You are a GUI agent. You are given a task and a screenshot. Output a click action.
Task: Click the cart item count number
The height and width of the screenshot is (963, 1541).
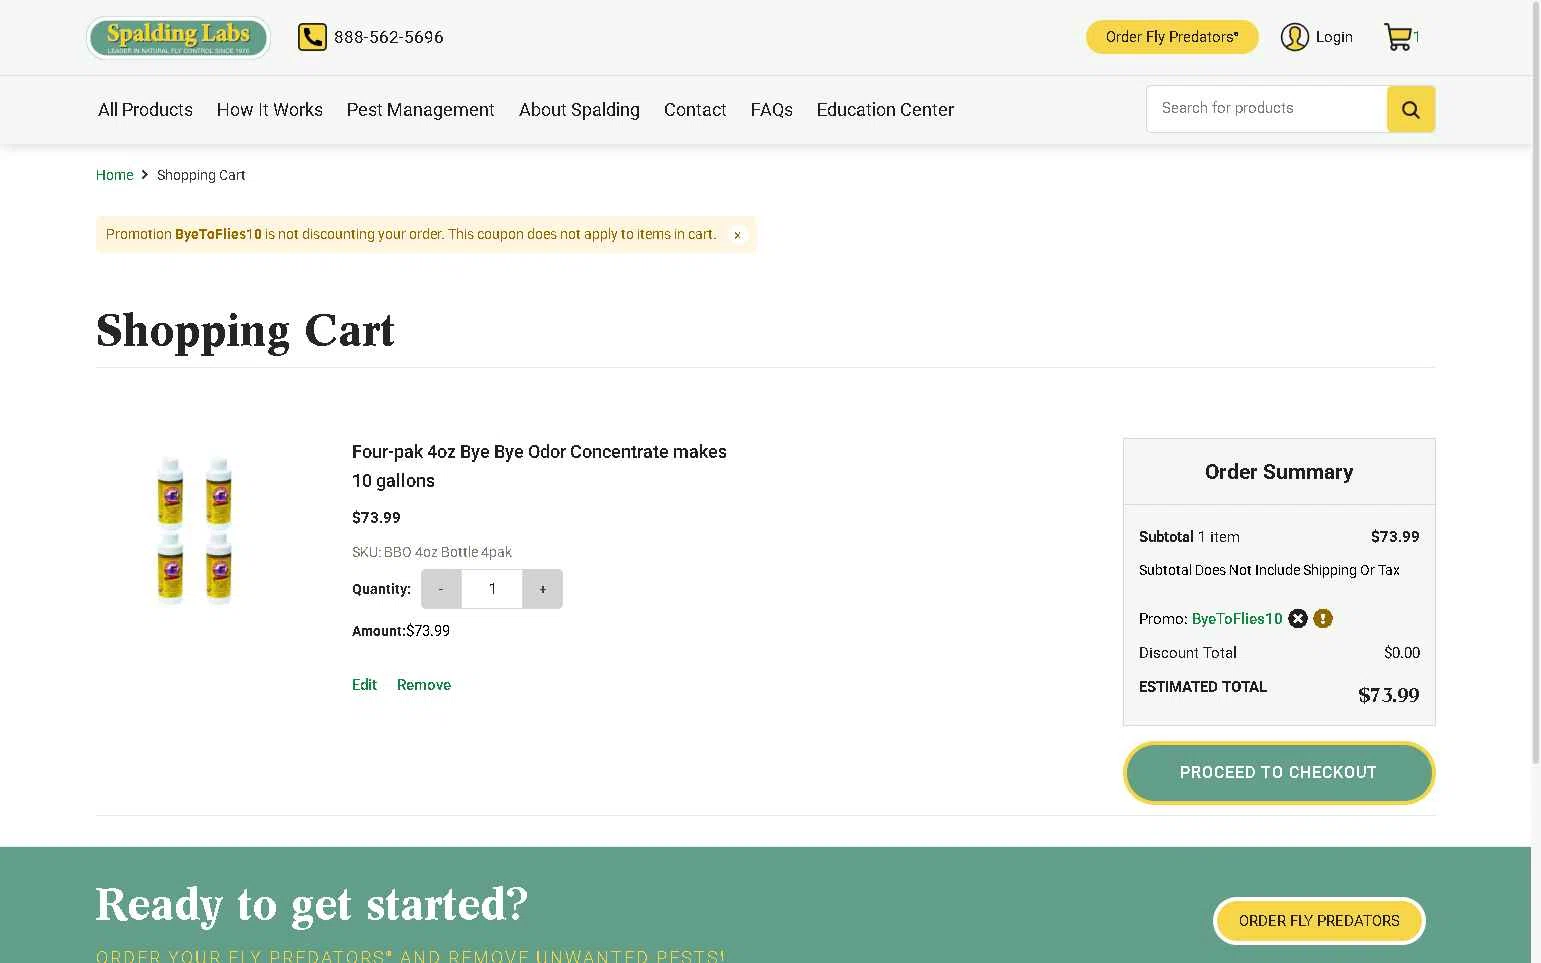pyautogui.click(x=1416, y=36)
